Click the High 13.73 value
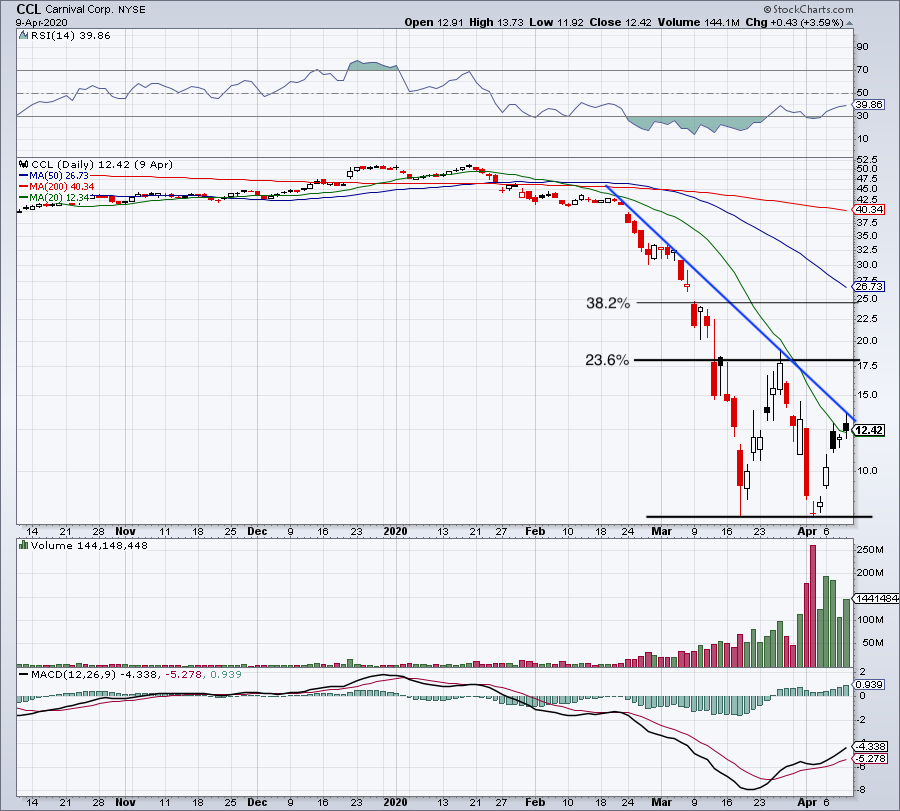The width and height of the screenshot is (900, 811). (x=496, y=22)
